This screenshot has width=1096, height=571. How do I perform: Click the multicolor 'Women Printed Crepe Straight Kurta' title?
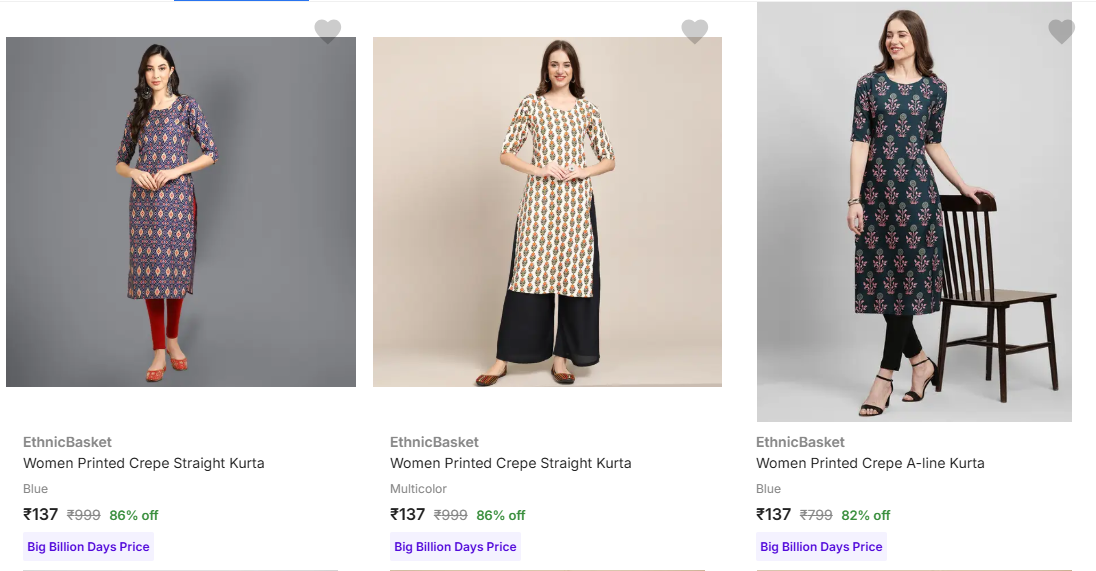coord(510,463)
